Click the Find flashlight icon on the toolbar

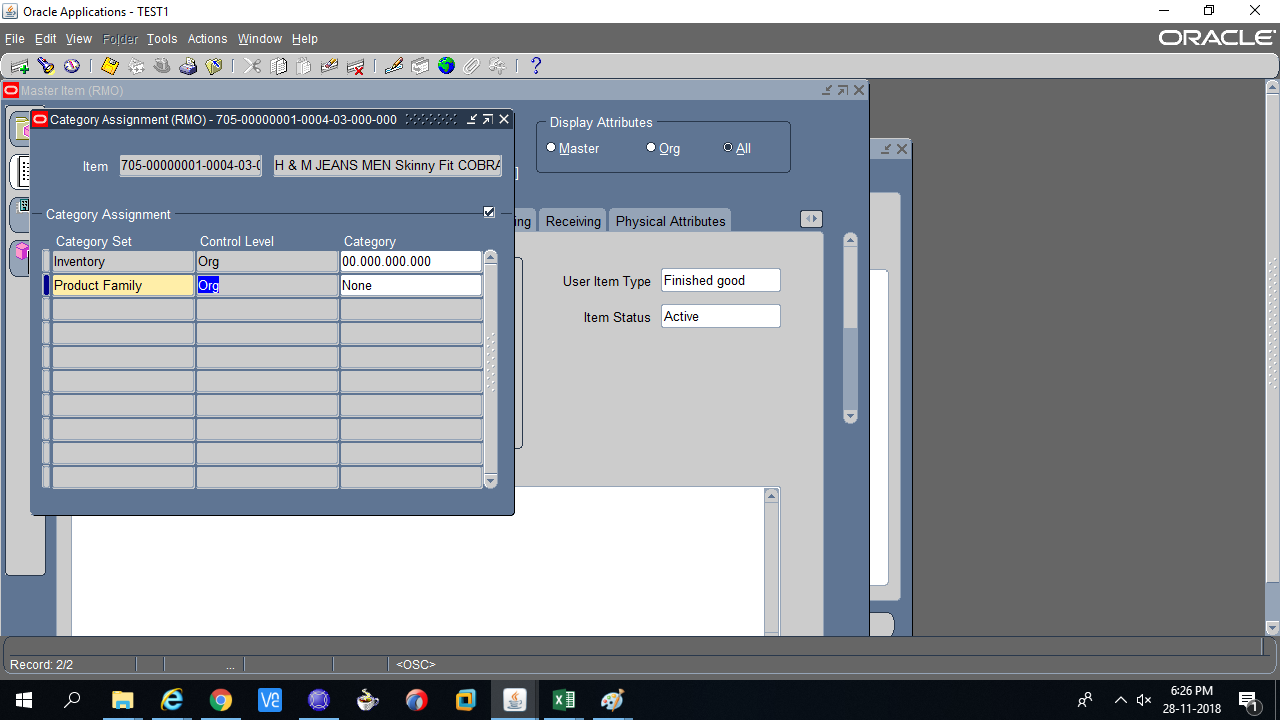pyautogui.click(x=46, y=65)
